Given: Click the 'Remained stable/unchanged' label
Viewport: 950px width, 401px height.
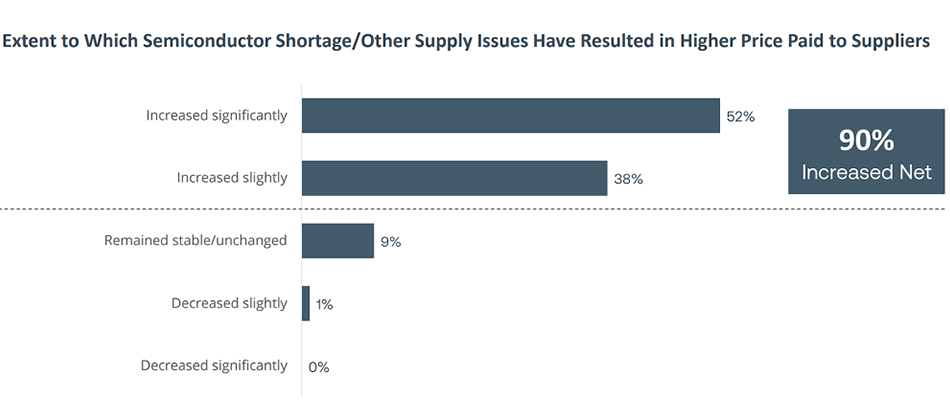Looking at the screenshot, I should click(195, 241).
